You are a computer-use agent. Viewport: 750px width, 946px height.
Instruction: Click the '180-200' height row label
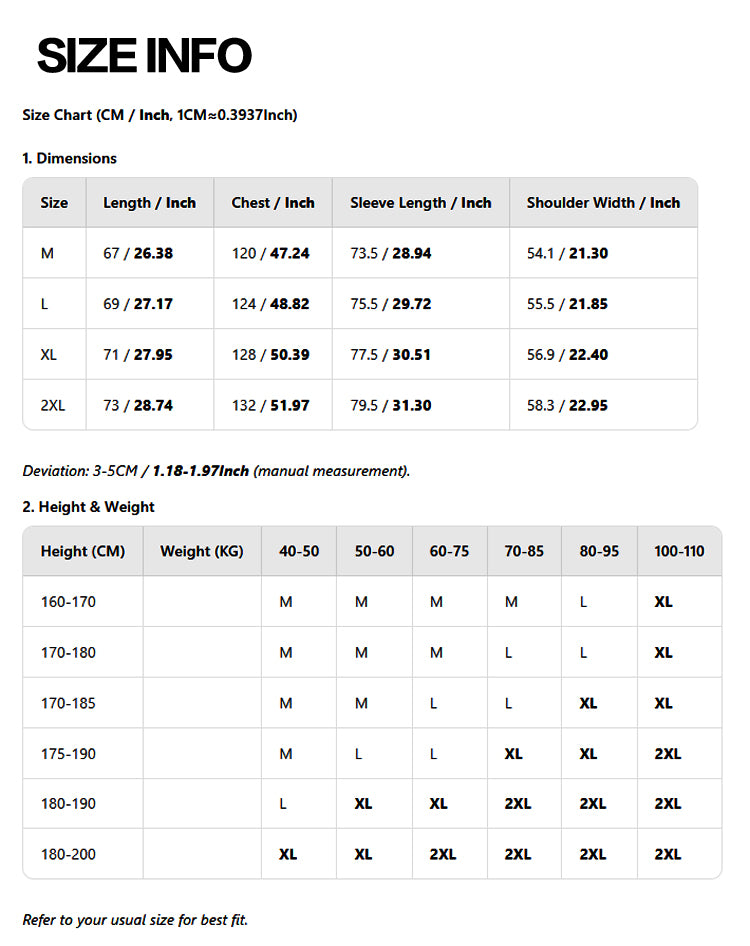(68, 855)
